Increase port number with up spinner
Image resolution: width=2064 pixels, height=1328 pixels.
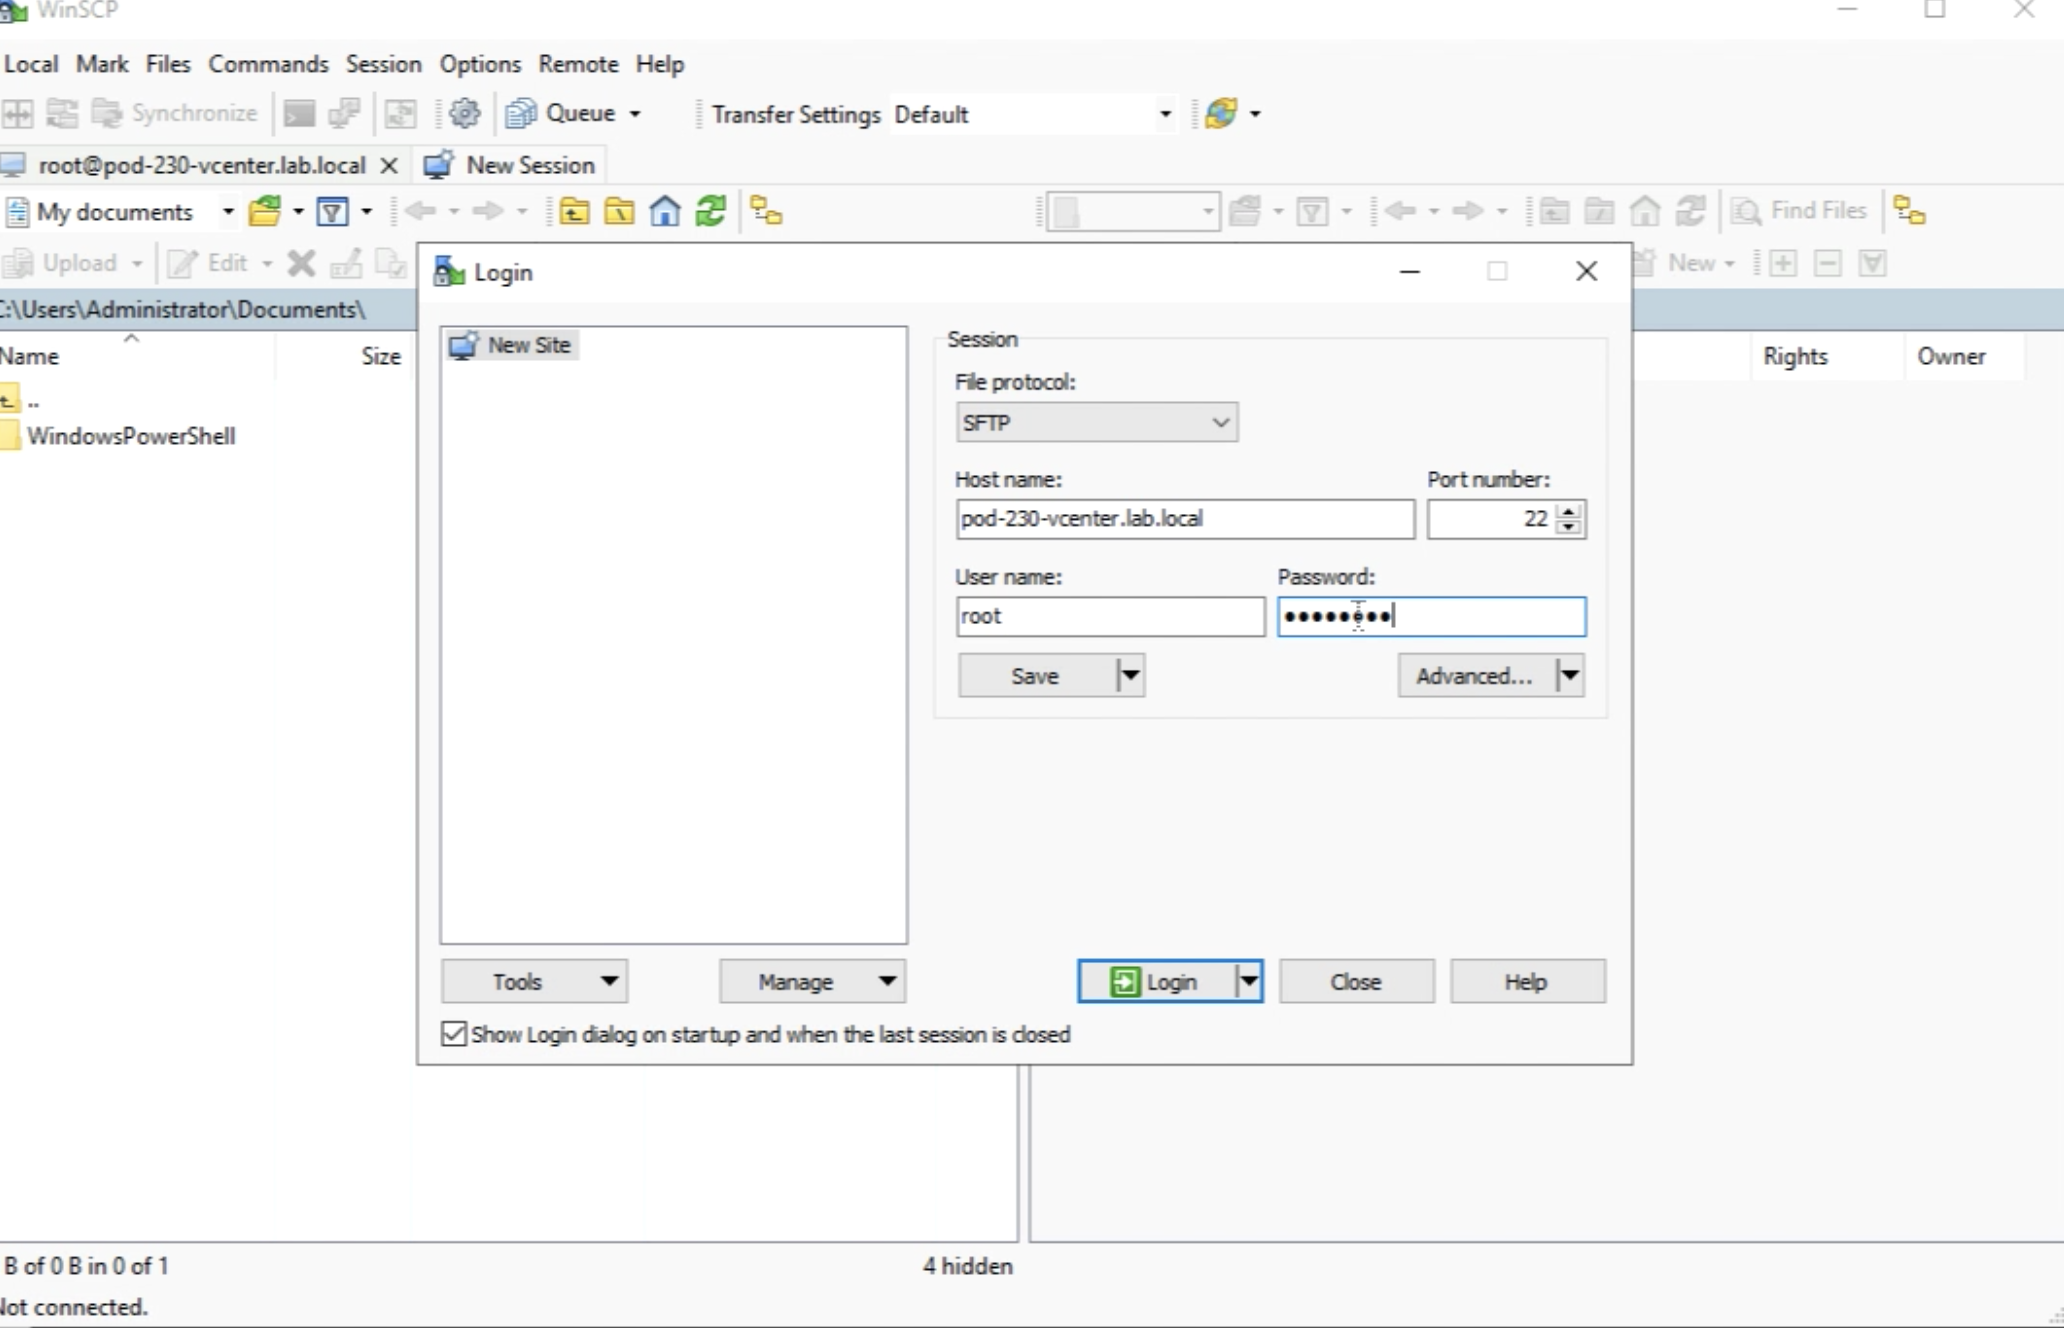click(1569, 511)
